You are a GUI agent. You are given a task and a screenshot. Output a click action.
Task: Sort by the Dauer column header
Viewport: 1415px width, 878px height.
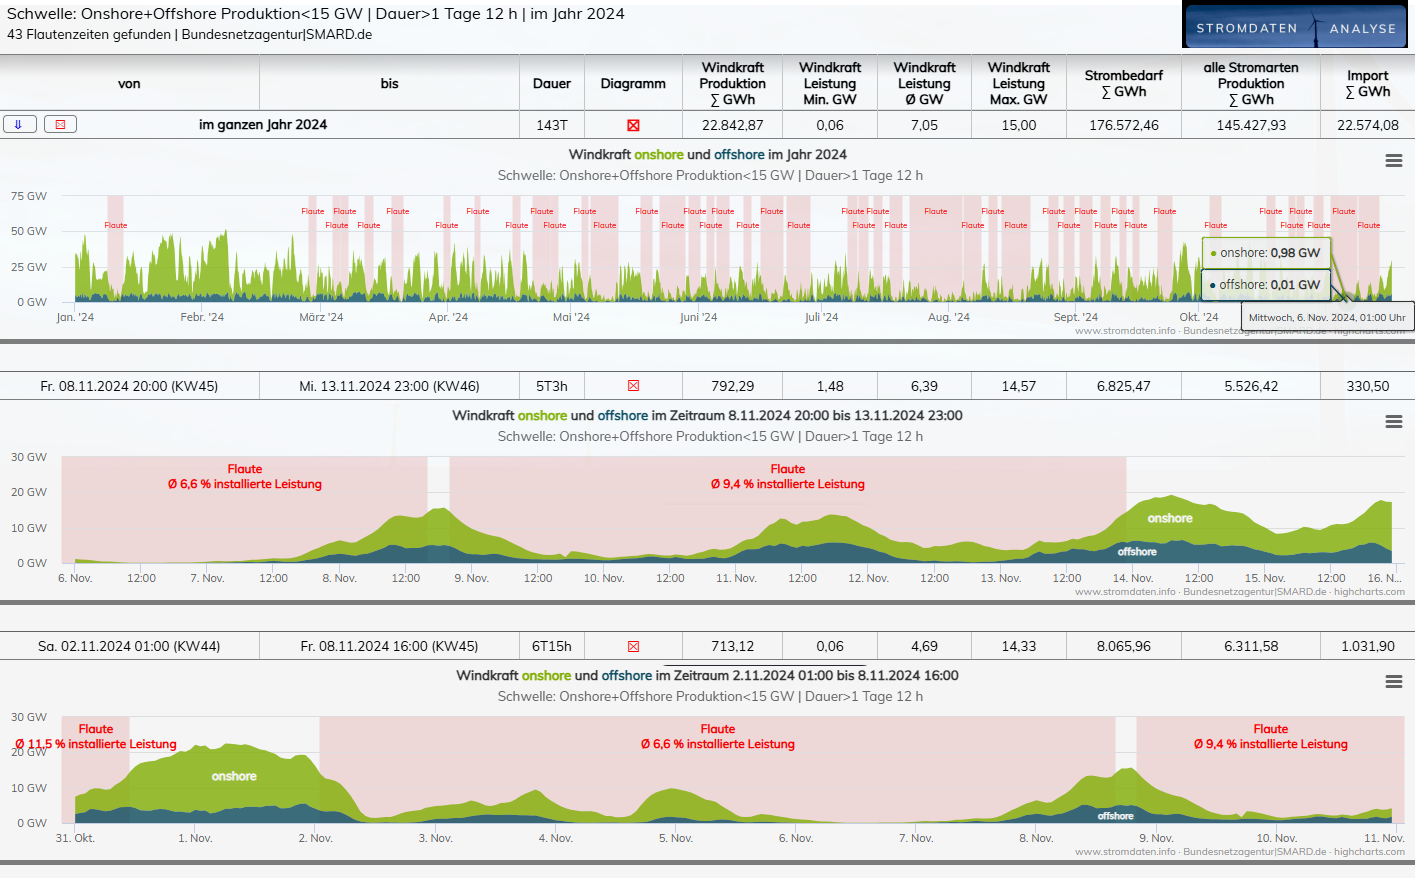tap(552, 84)
